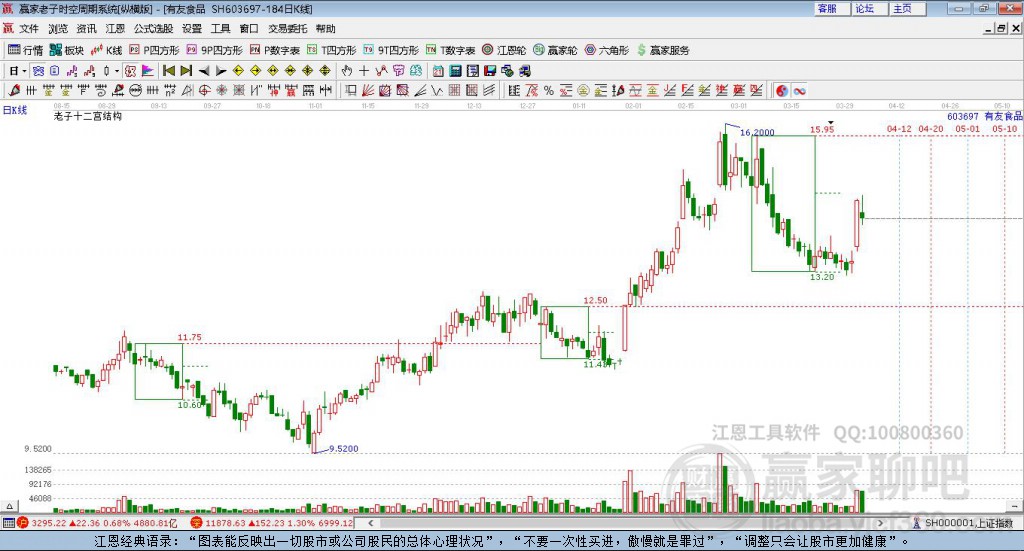Select the crosshair target circle tool

click(204, 91)
